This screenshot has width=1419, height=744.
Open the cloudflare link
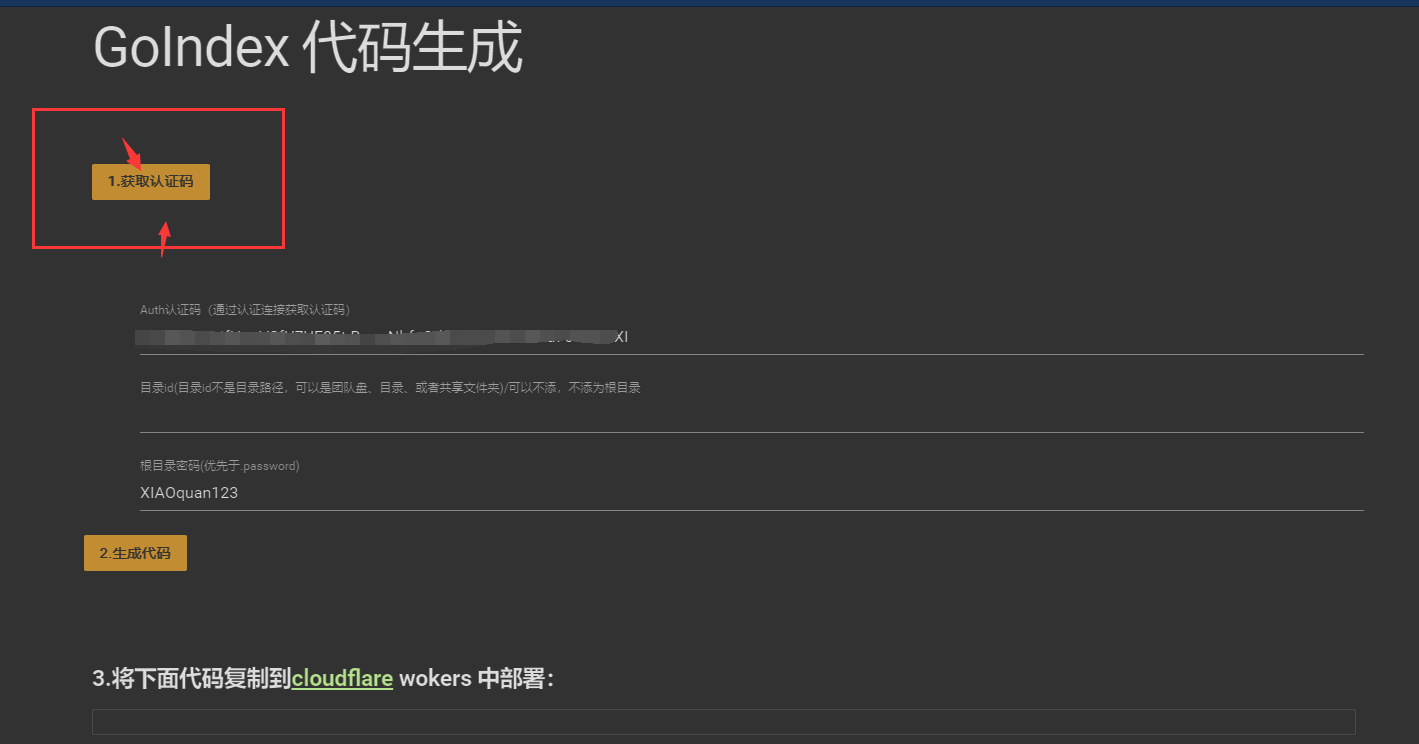click(342, 678)
